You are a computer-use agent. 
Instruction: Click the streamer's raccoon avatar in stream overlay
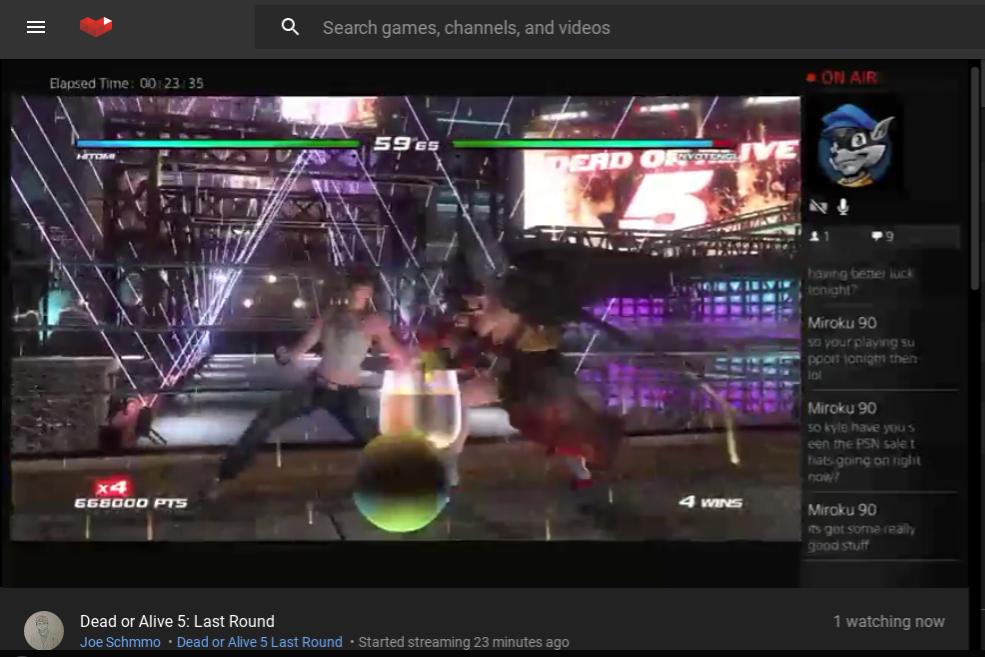point(855,146)
